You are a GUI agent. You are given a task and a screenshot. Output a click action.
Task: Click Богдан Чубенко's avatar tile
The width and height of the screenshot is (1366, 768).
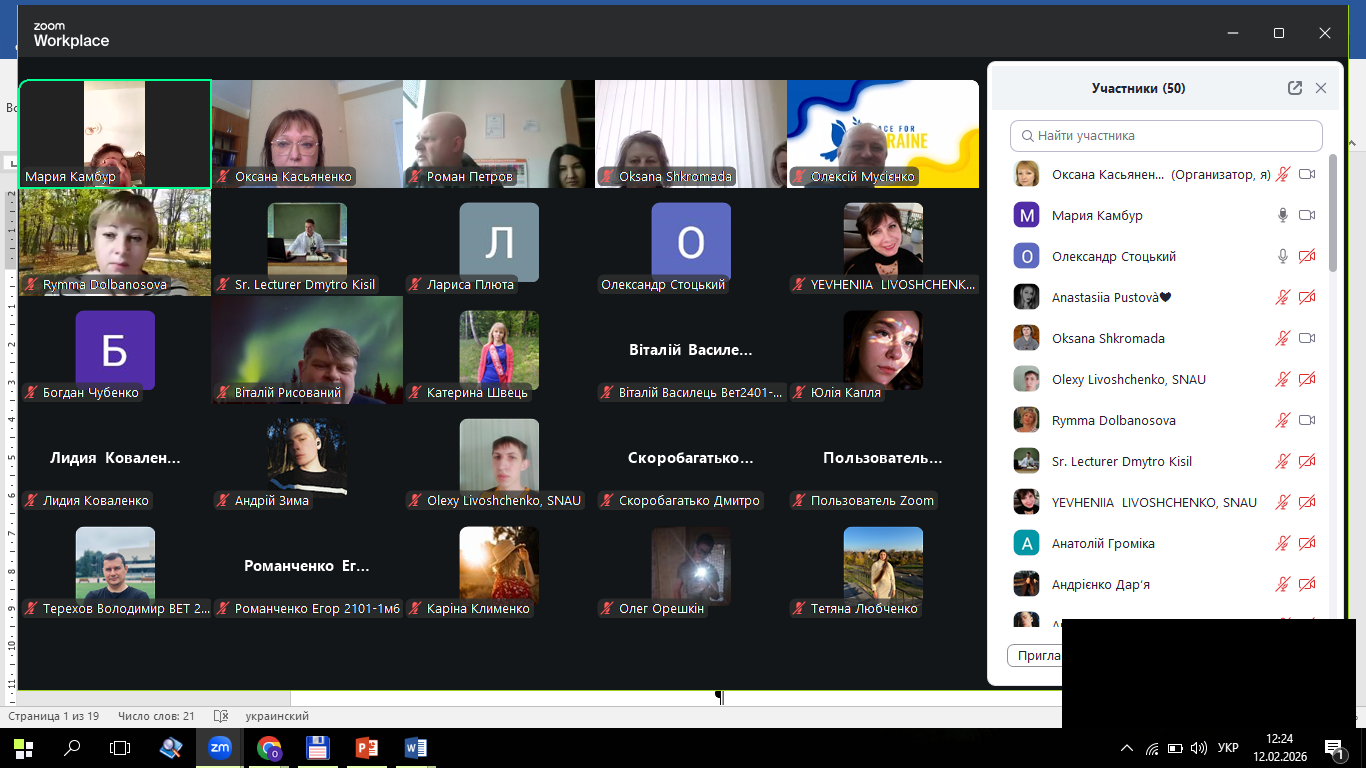[115, 350]
